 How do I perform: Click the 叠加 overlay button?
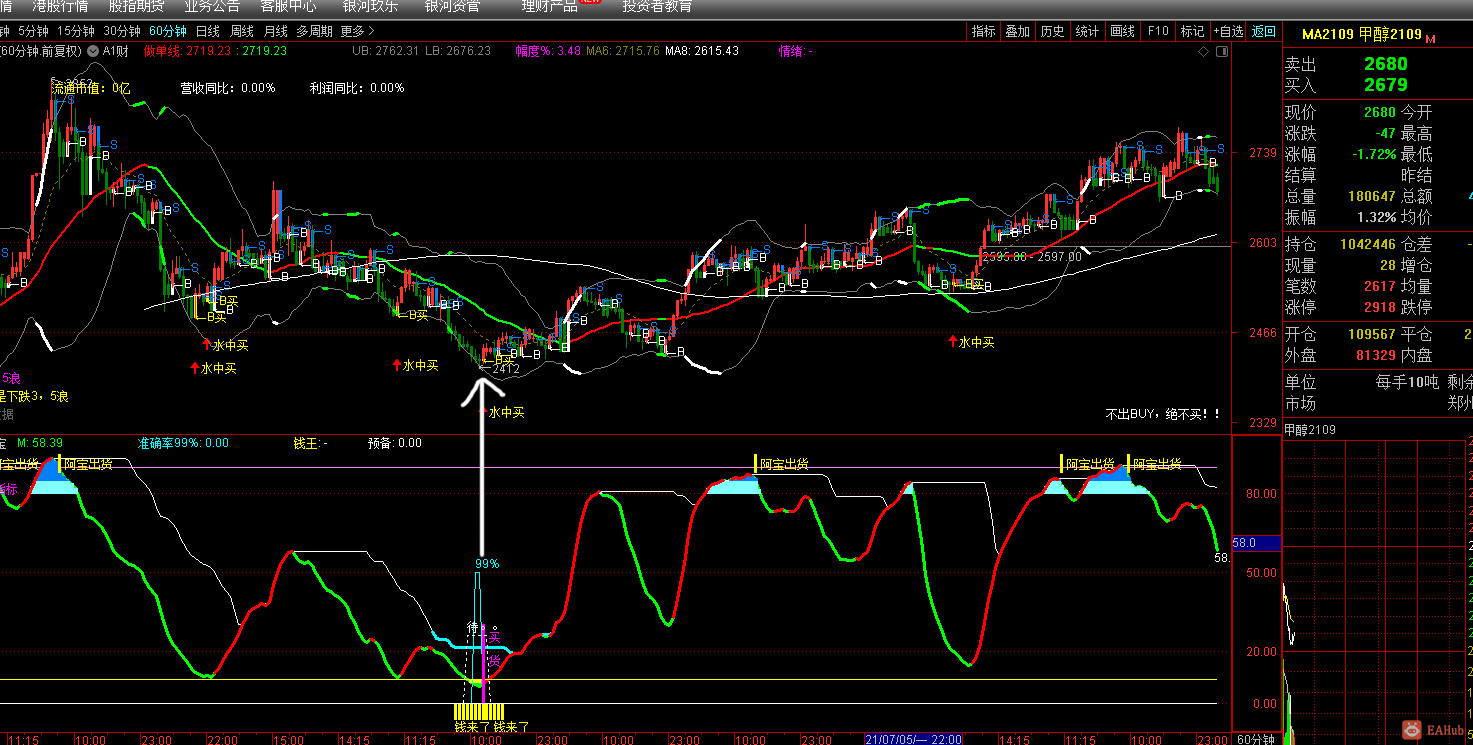point(1018,31)
